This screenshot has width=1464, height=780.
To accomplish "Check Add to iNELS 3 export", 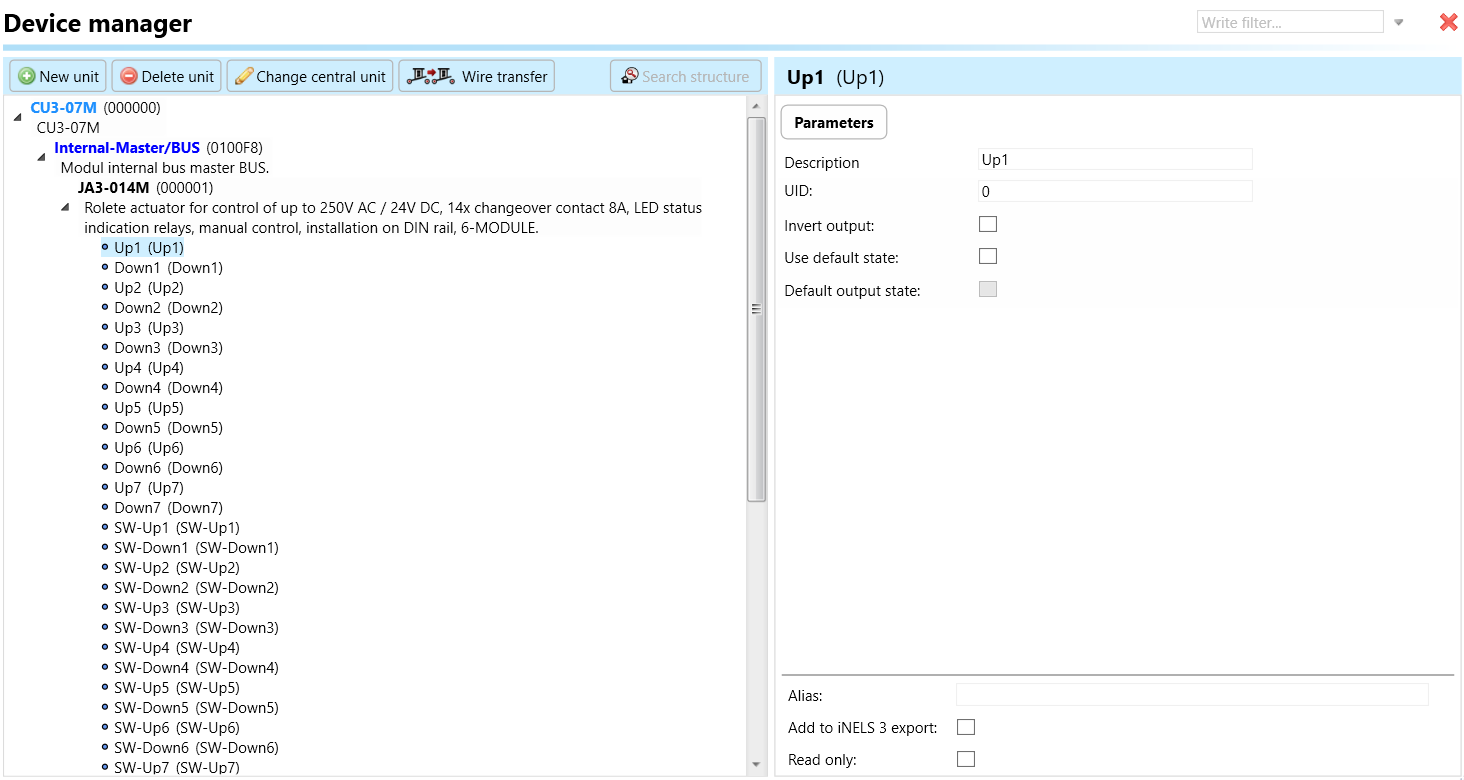I will (966, 727).
